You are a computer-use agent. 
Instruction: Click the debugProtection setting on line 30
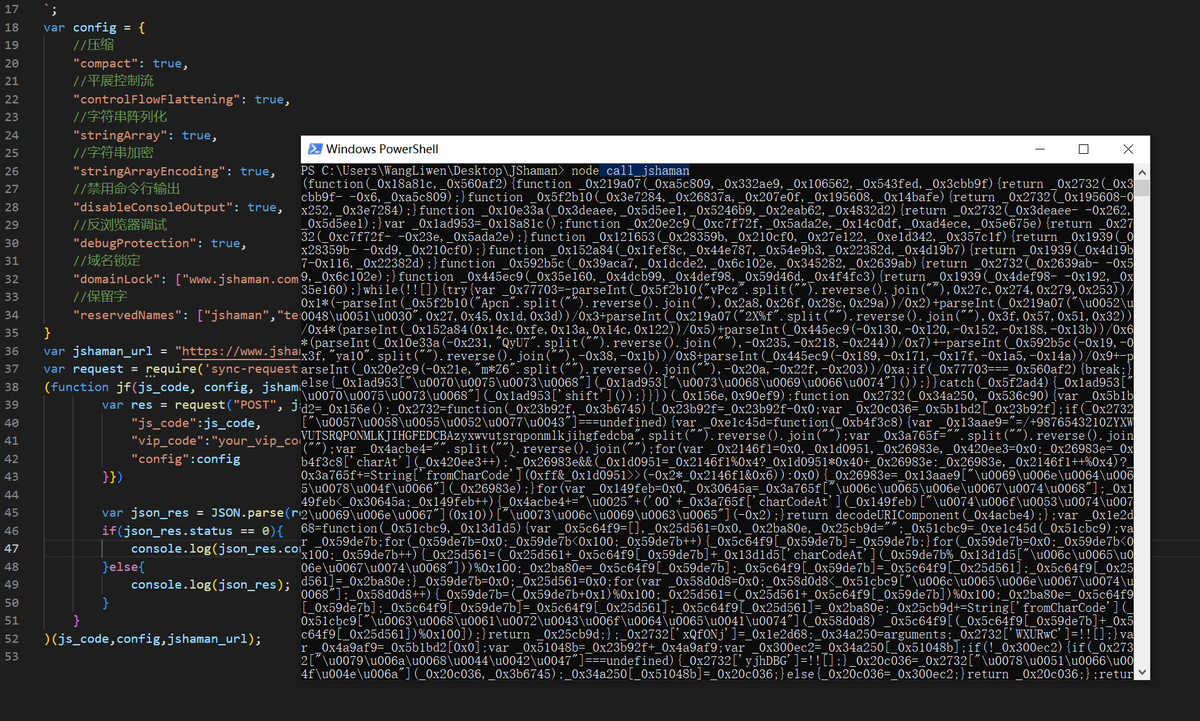[x=130, y=243]
